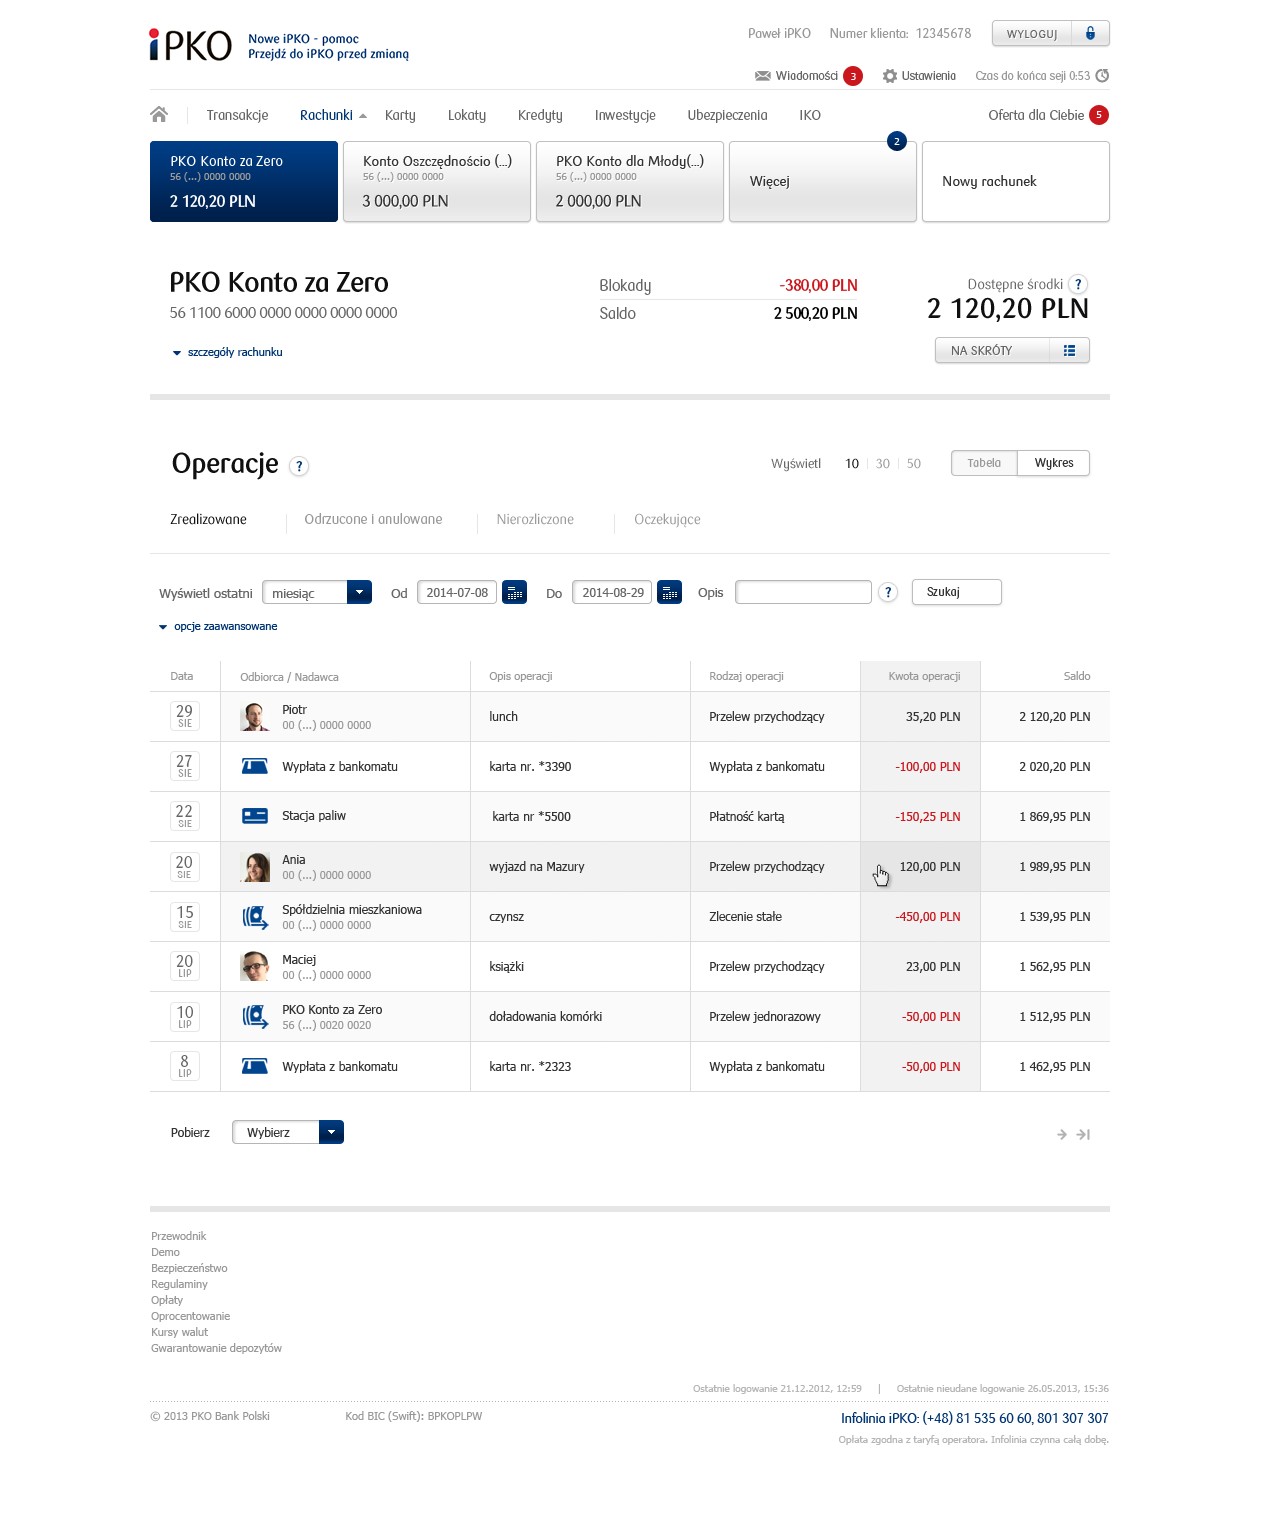Select the Nierozliczone tab
1280x1538 pixels.
click(x=535, y=519)
